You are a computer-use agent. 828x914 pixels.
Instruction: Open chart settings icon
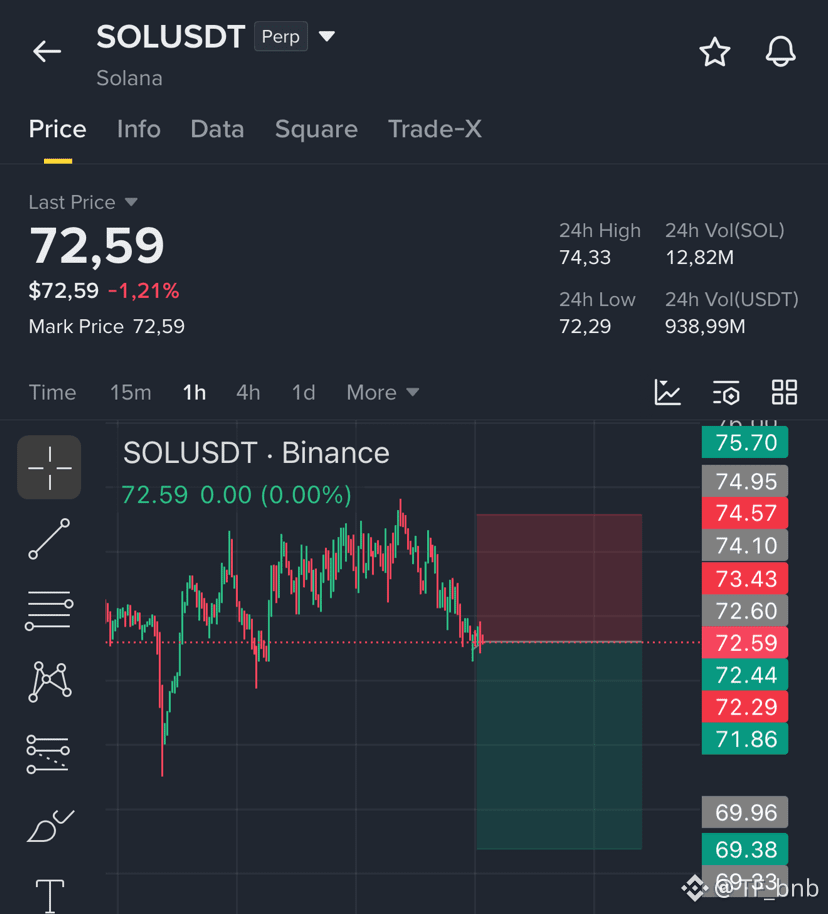(x=727, y=392)
